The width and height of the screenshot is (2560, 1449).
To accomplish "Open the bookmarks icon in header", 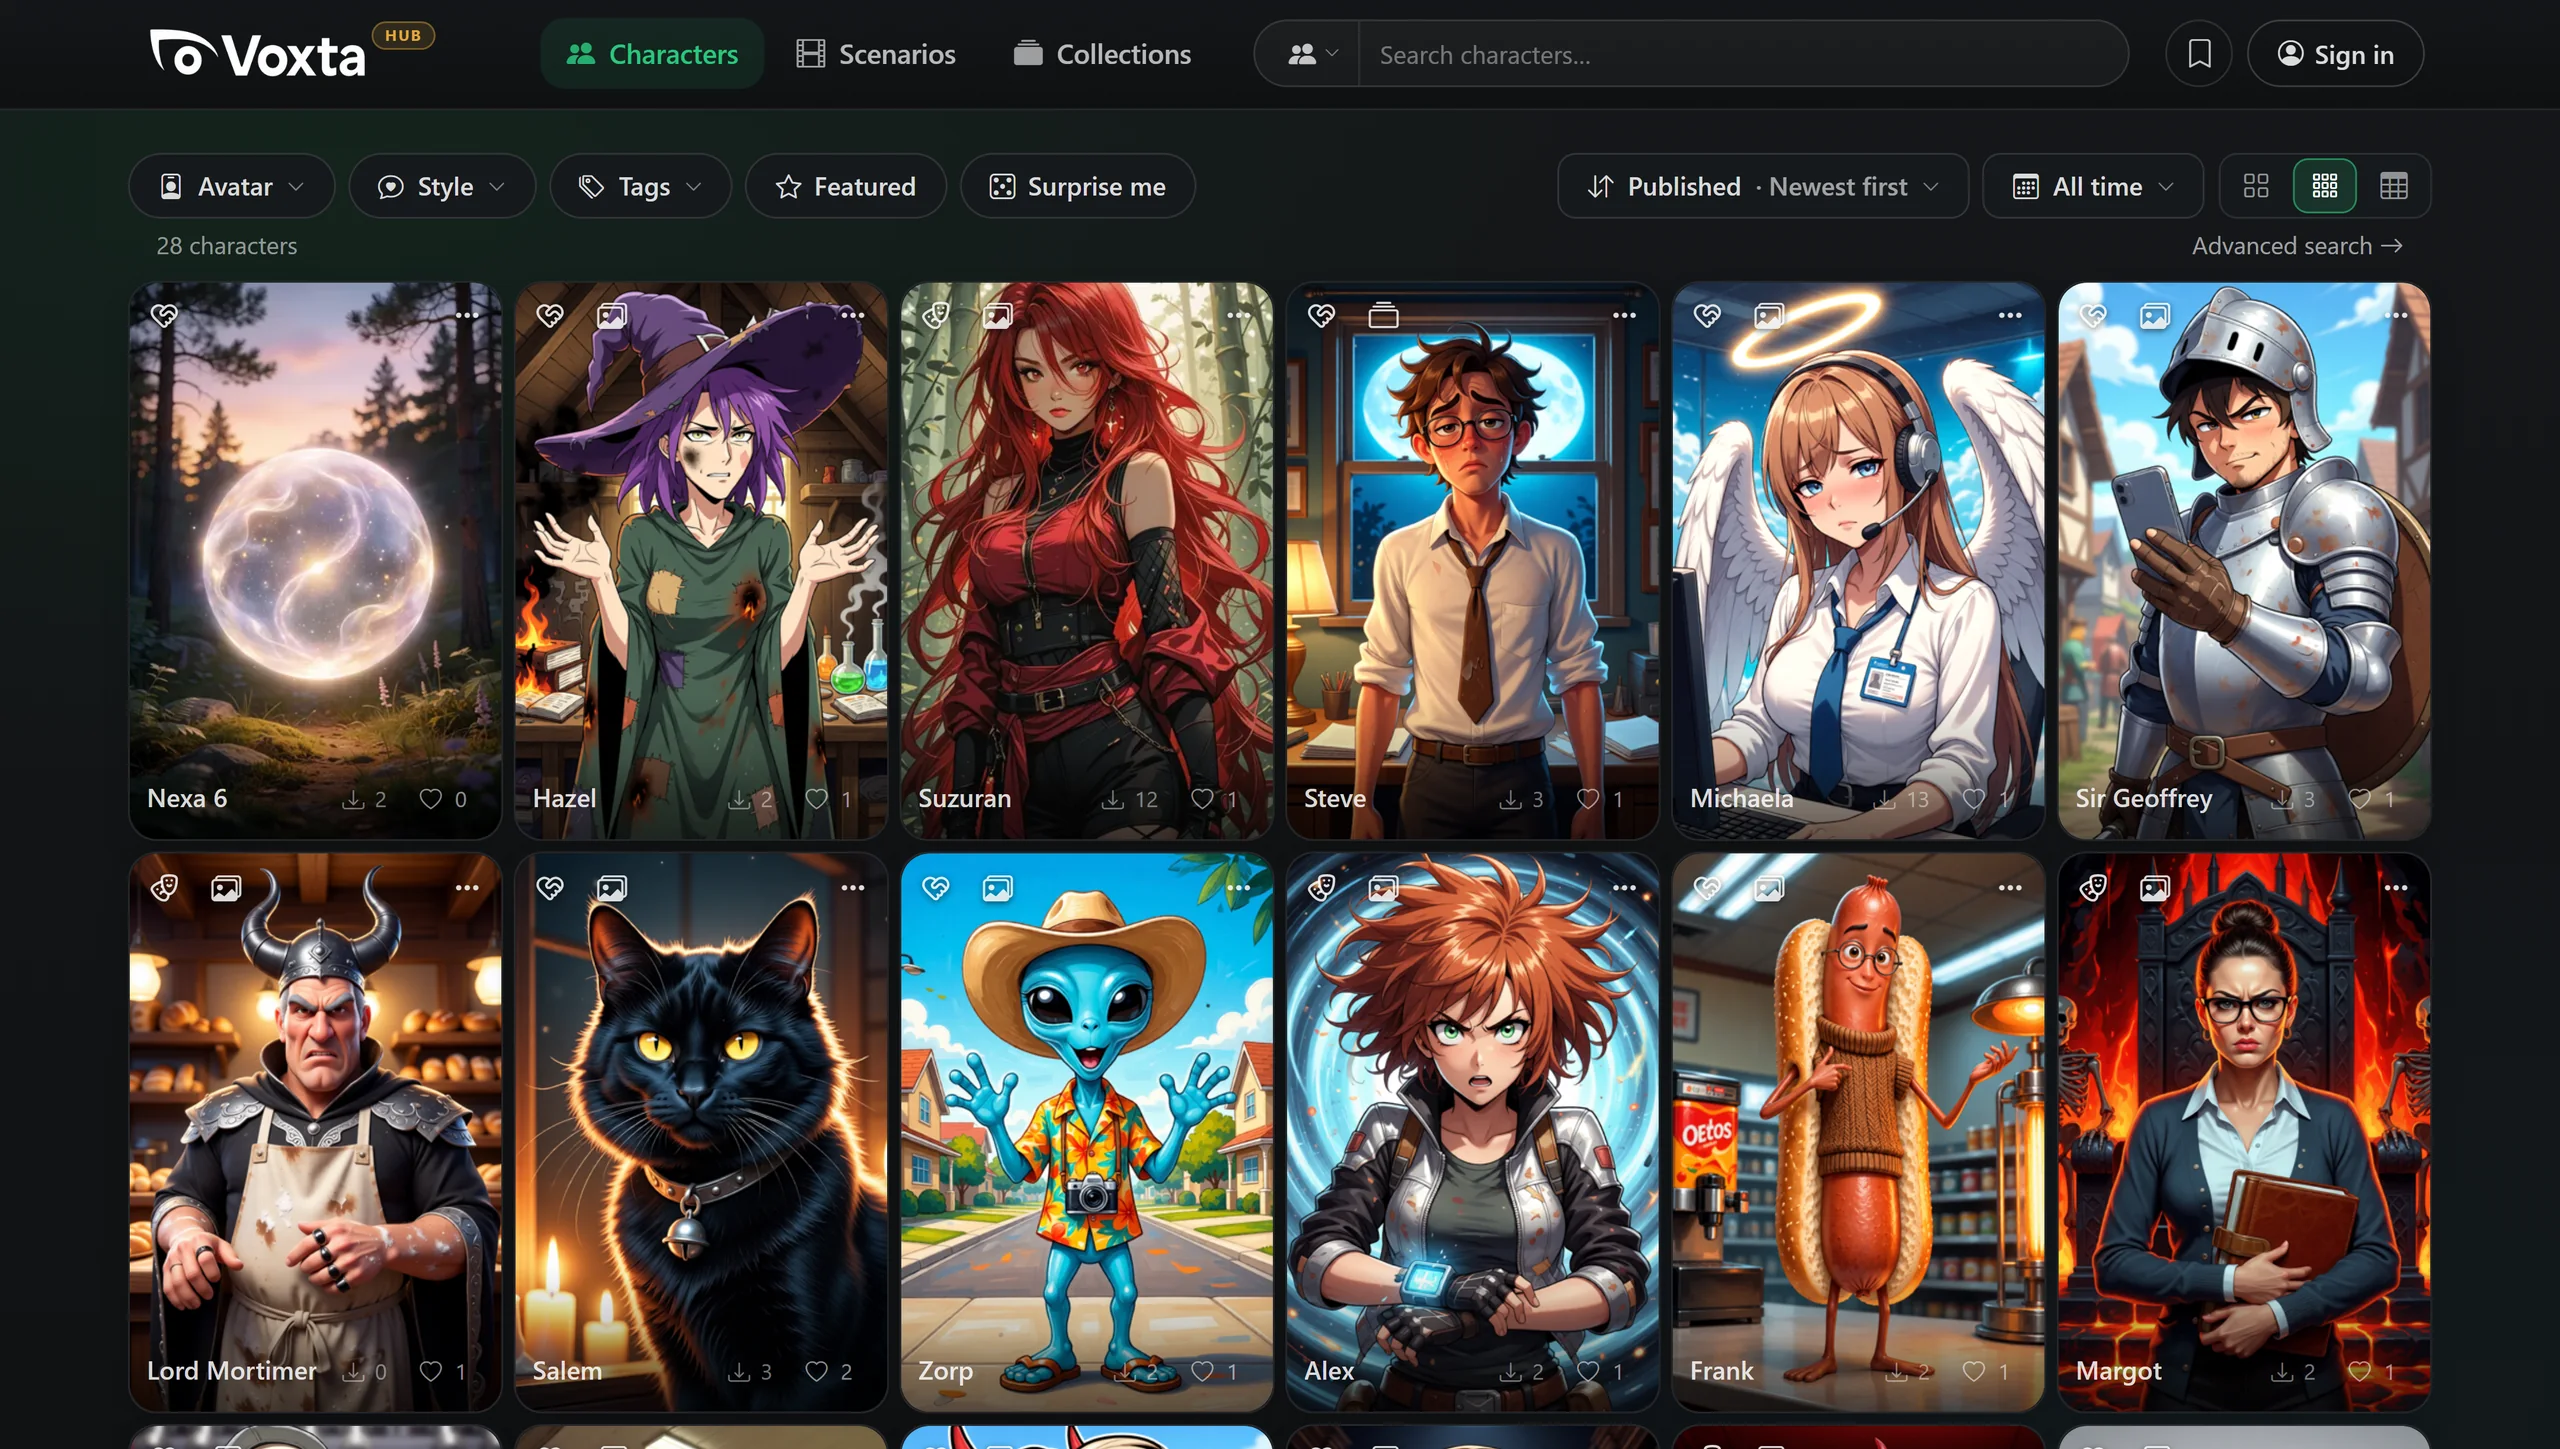I will (2199, 54).
